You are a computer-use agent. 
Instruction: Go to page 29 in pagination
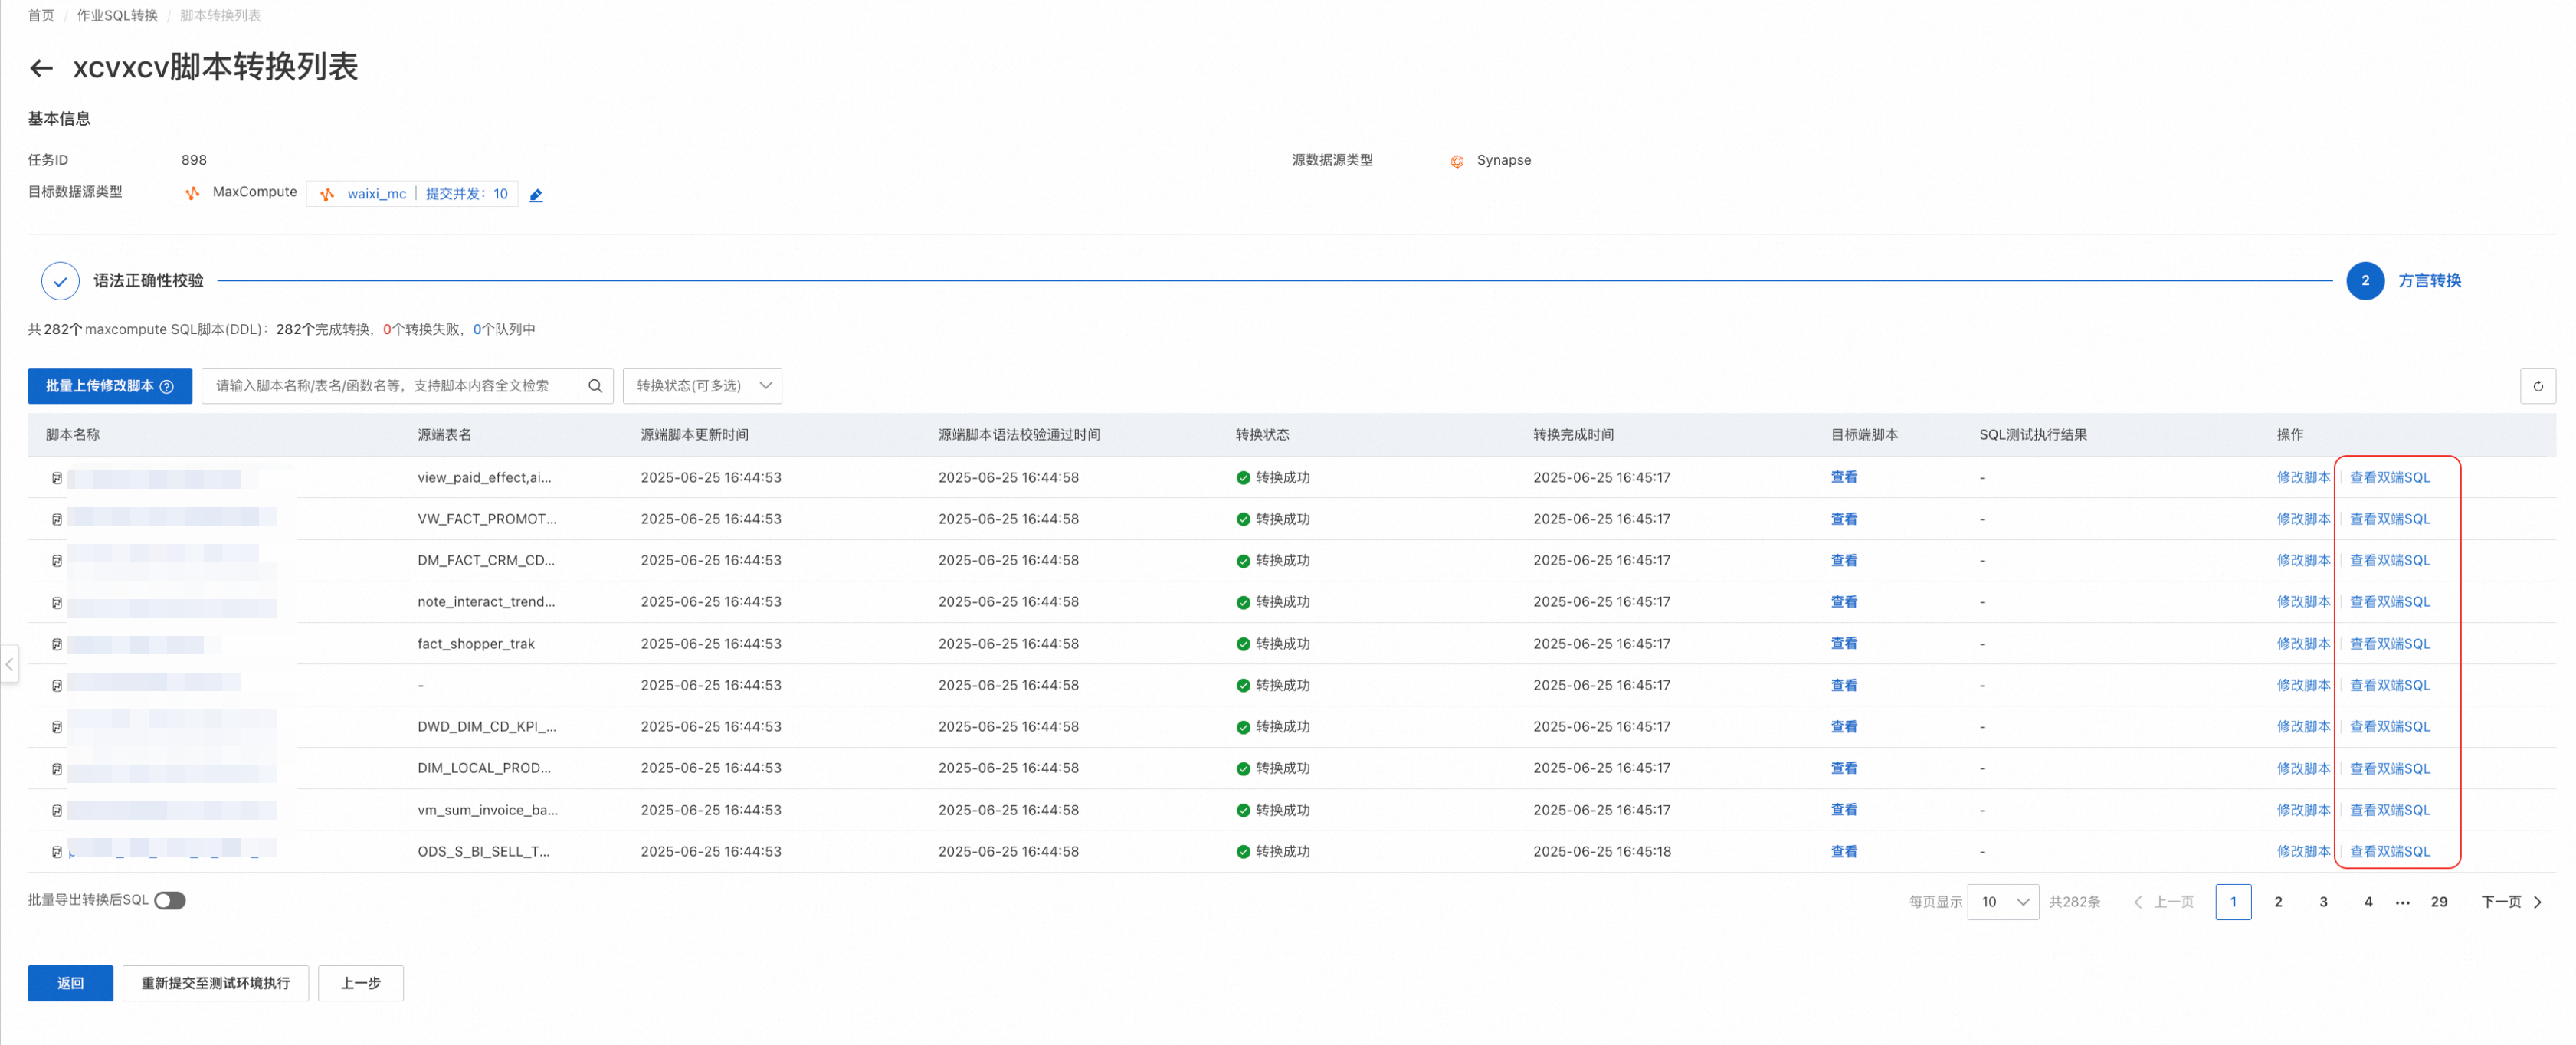[2439, 902]
